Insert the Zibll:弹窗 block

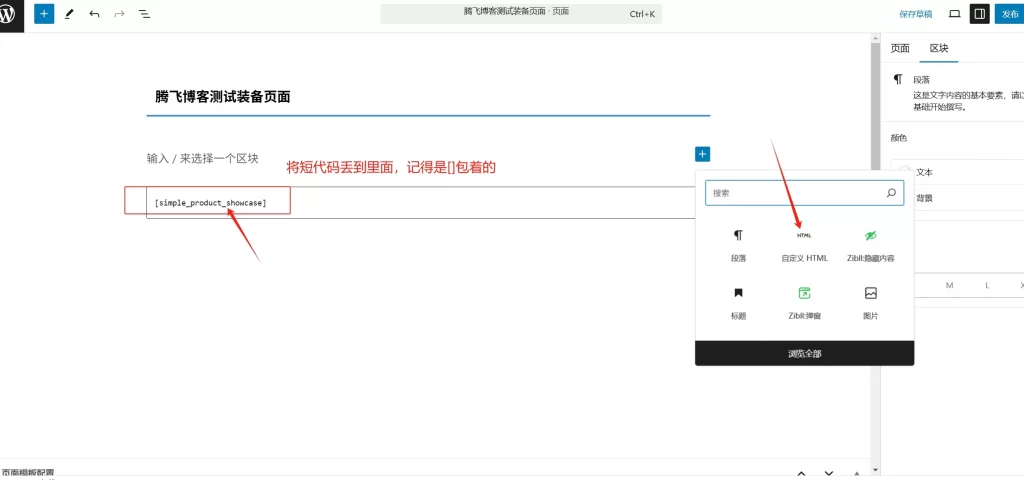click(805, 302)
